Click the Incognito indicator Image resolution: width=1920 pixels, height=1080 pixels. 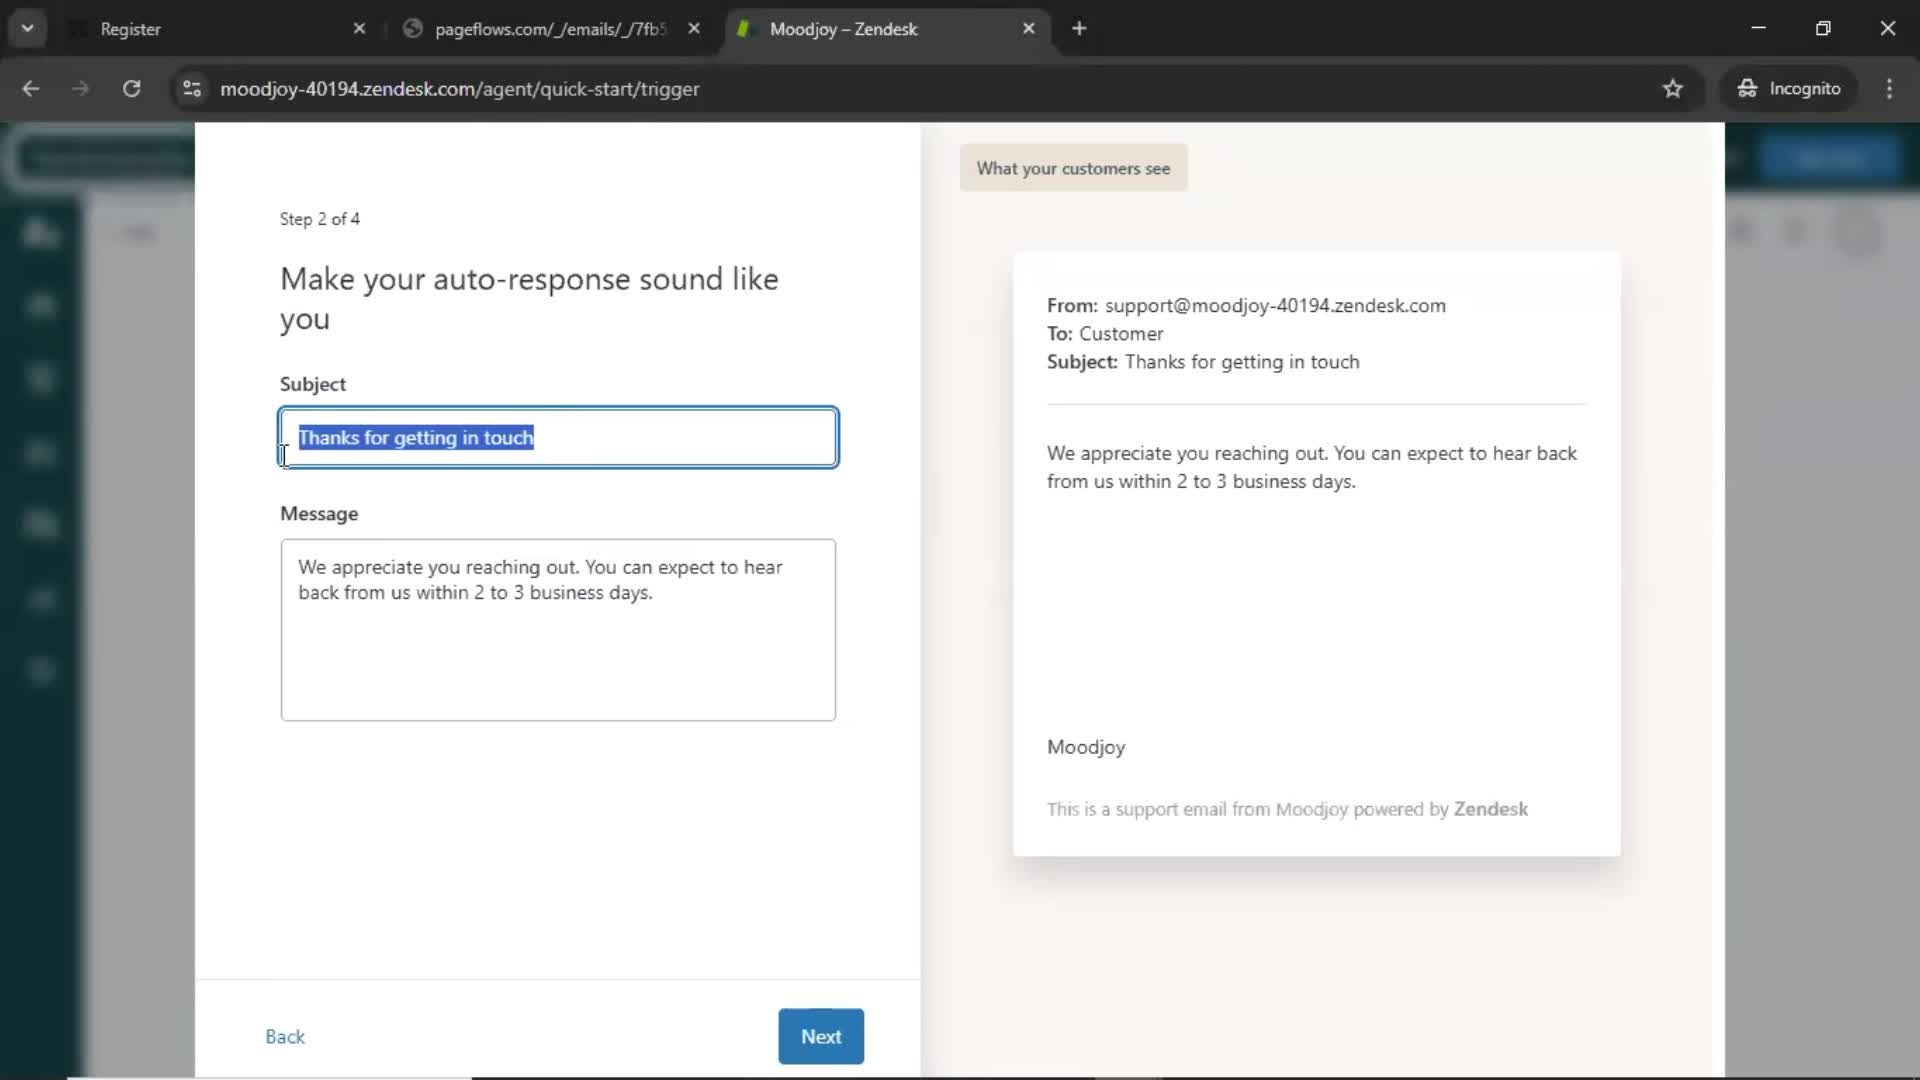coord(1789,89)
